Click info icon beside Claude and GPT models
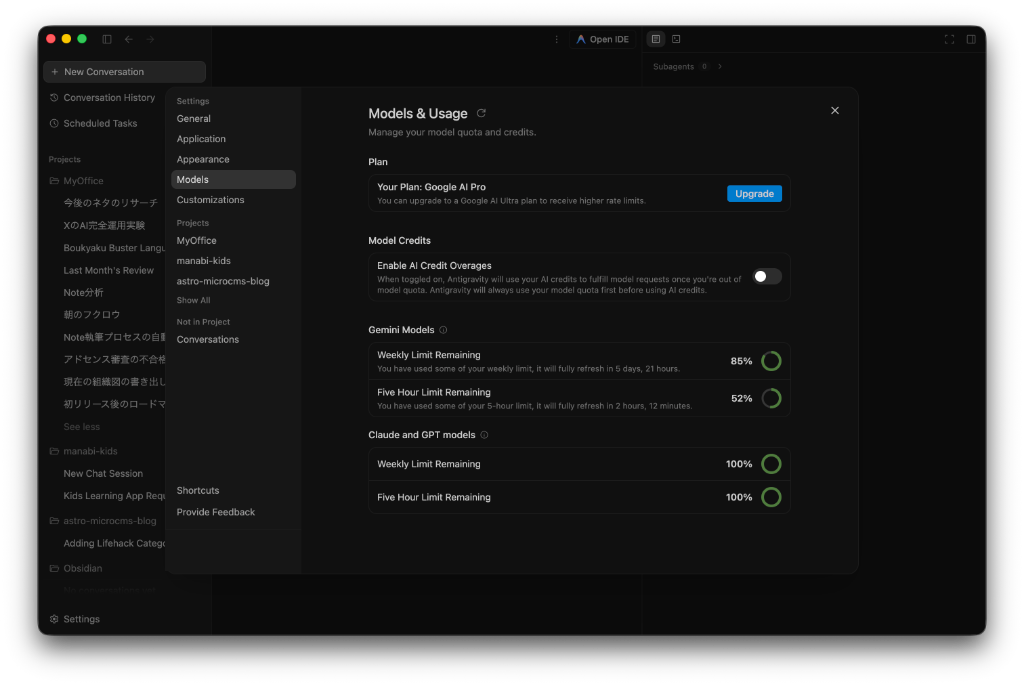 (485, 435)
